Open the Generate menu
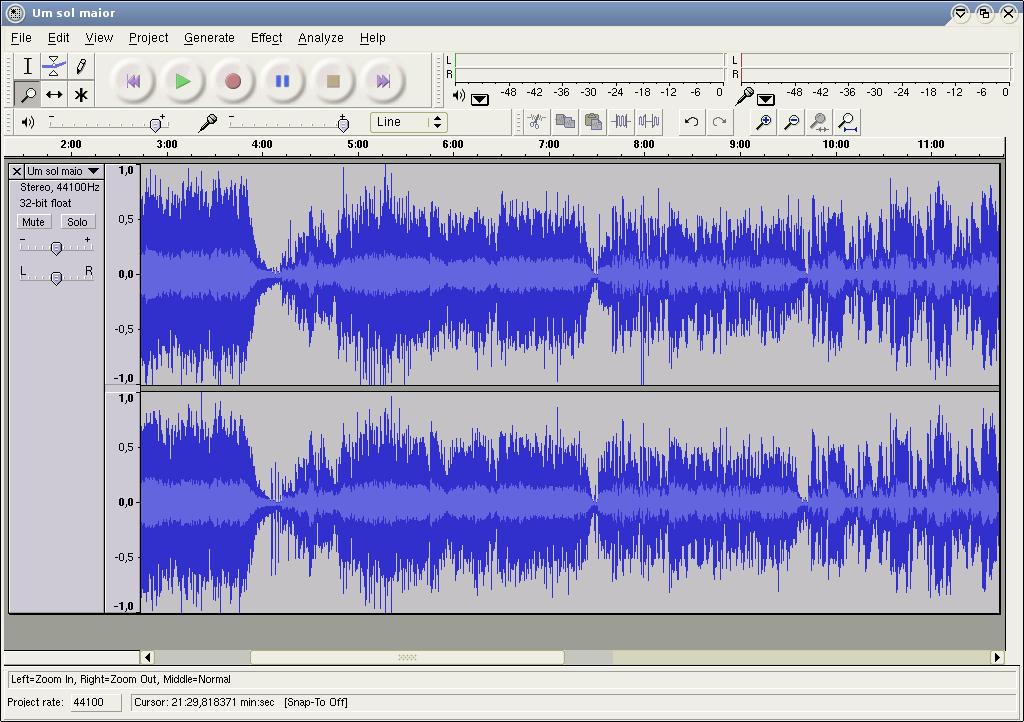 pyautogui.click(x=209, y=38)
